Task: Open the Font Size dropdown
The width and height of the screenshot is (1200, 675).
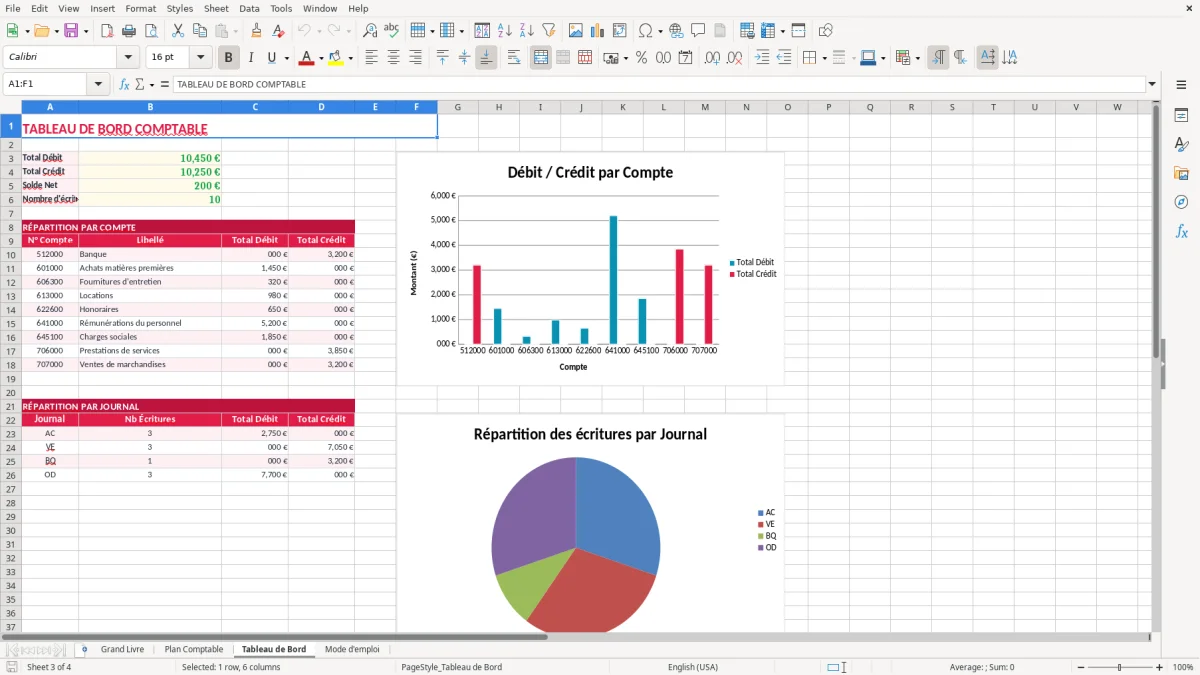Action: pos(200,58)
